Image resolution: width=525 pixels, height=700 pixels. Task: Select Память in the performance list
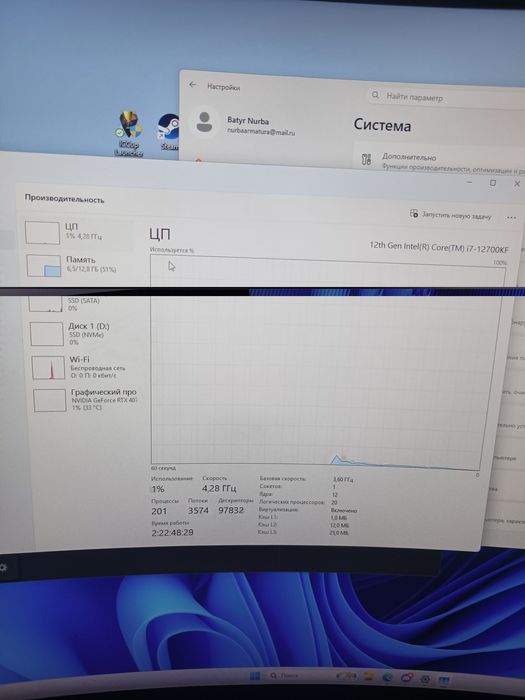79,265
